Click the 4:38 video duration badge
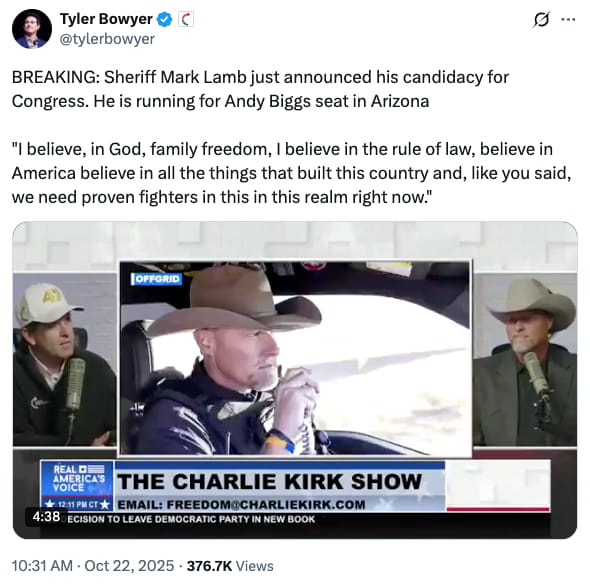Screen dimensions: 590x586 pyautogui.click(x=46, y=516)
